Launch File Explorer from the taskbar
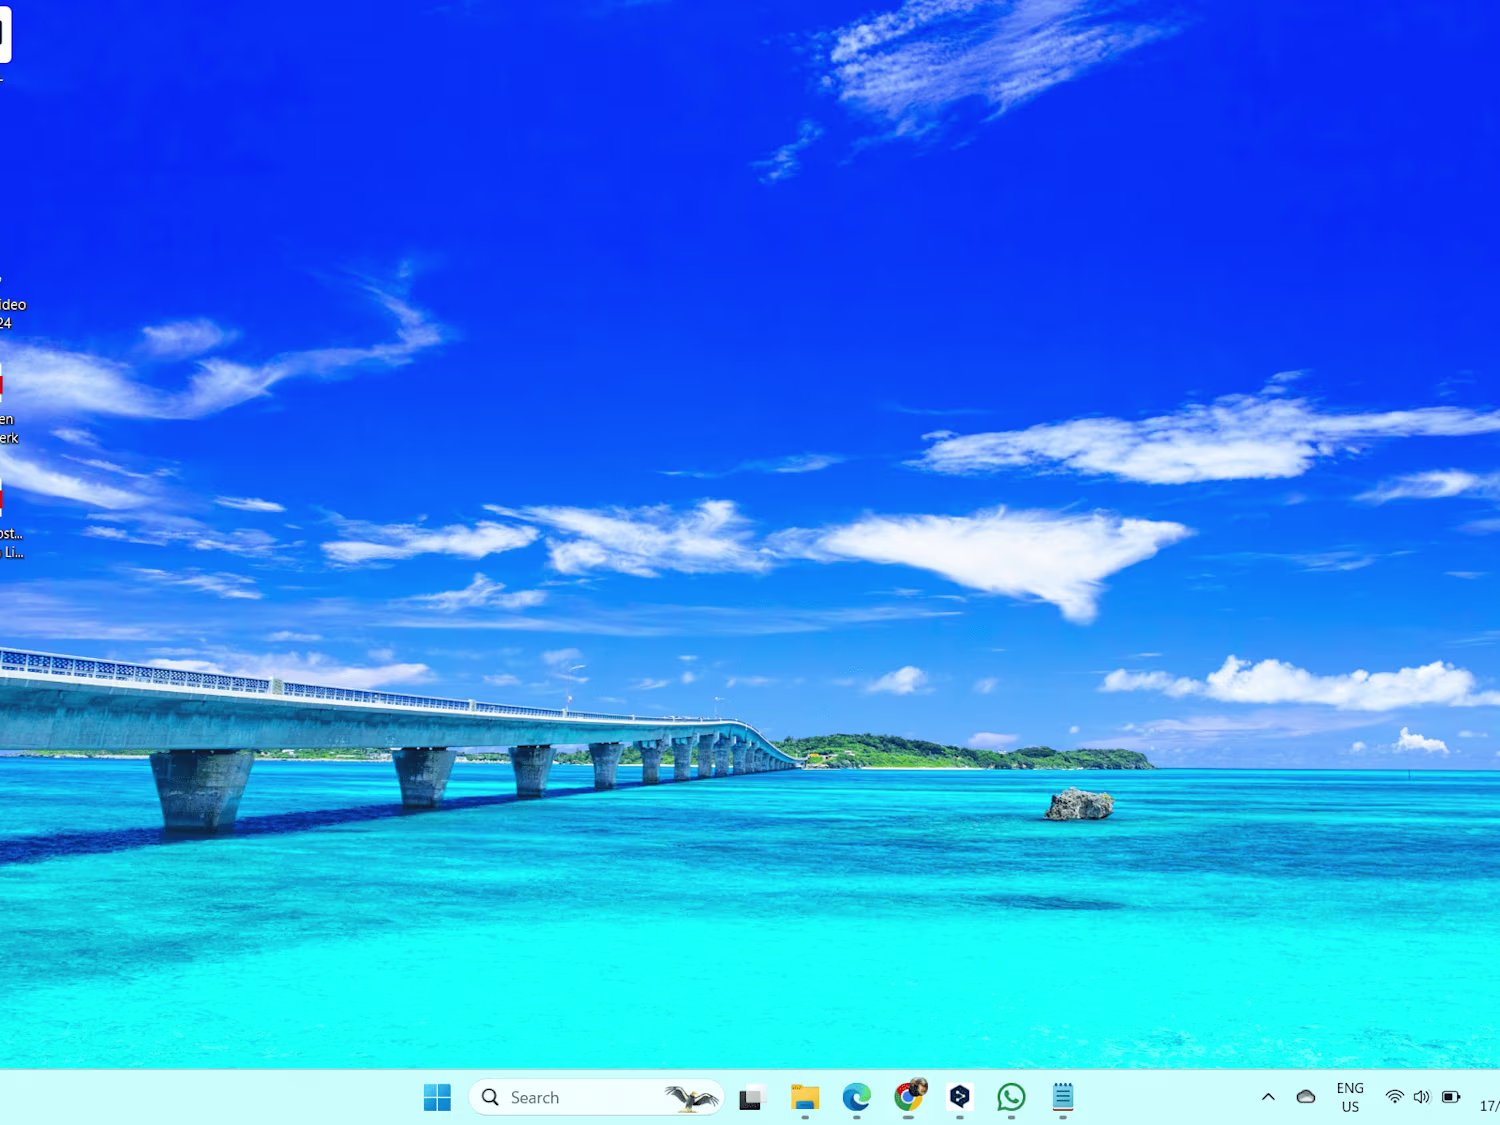Screen dimensions: 1500x1125 click(x=805, y=1097)
